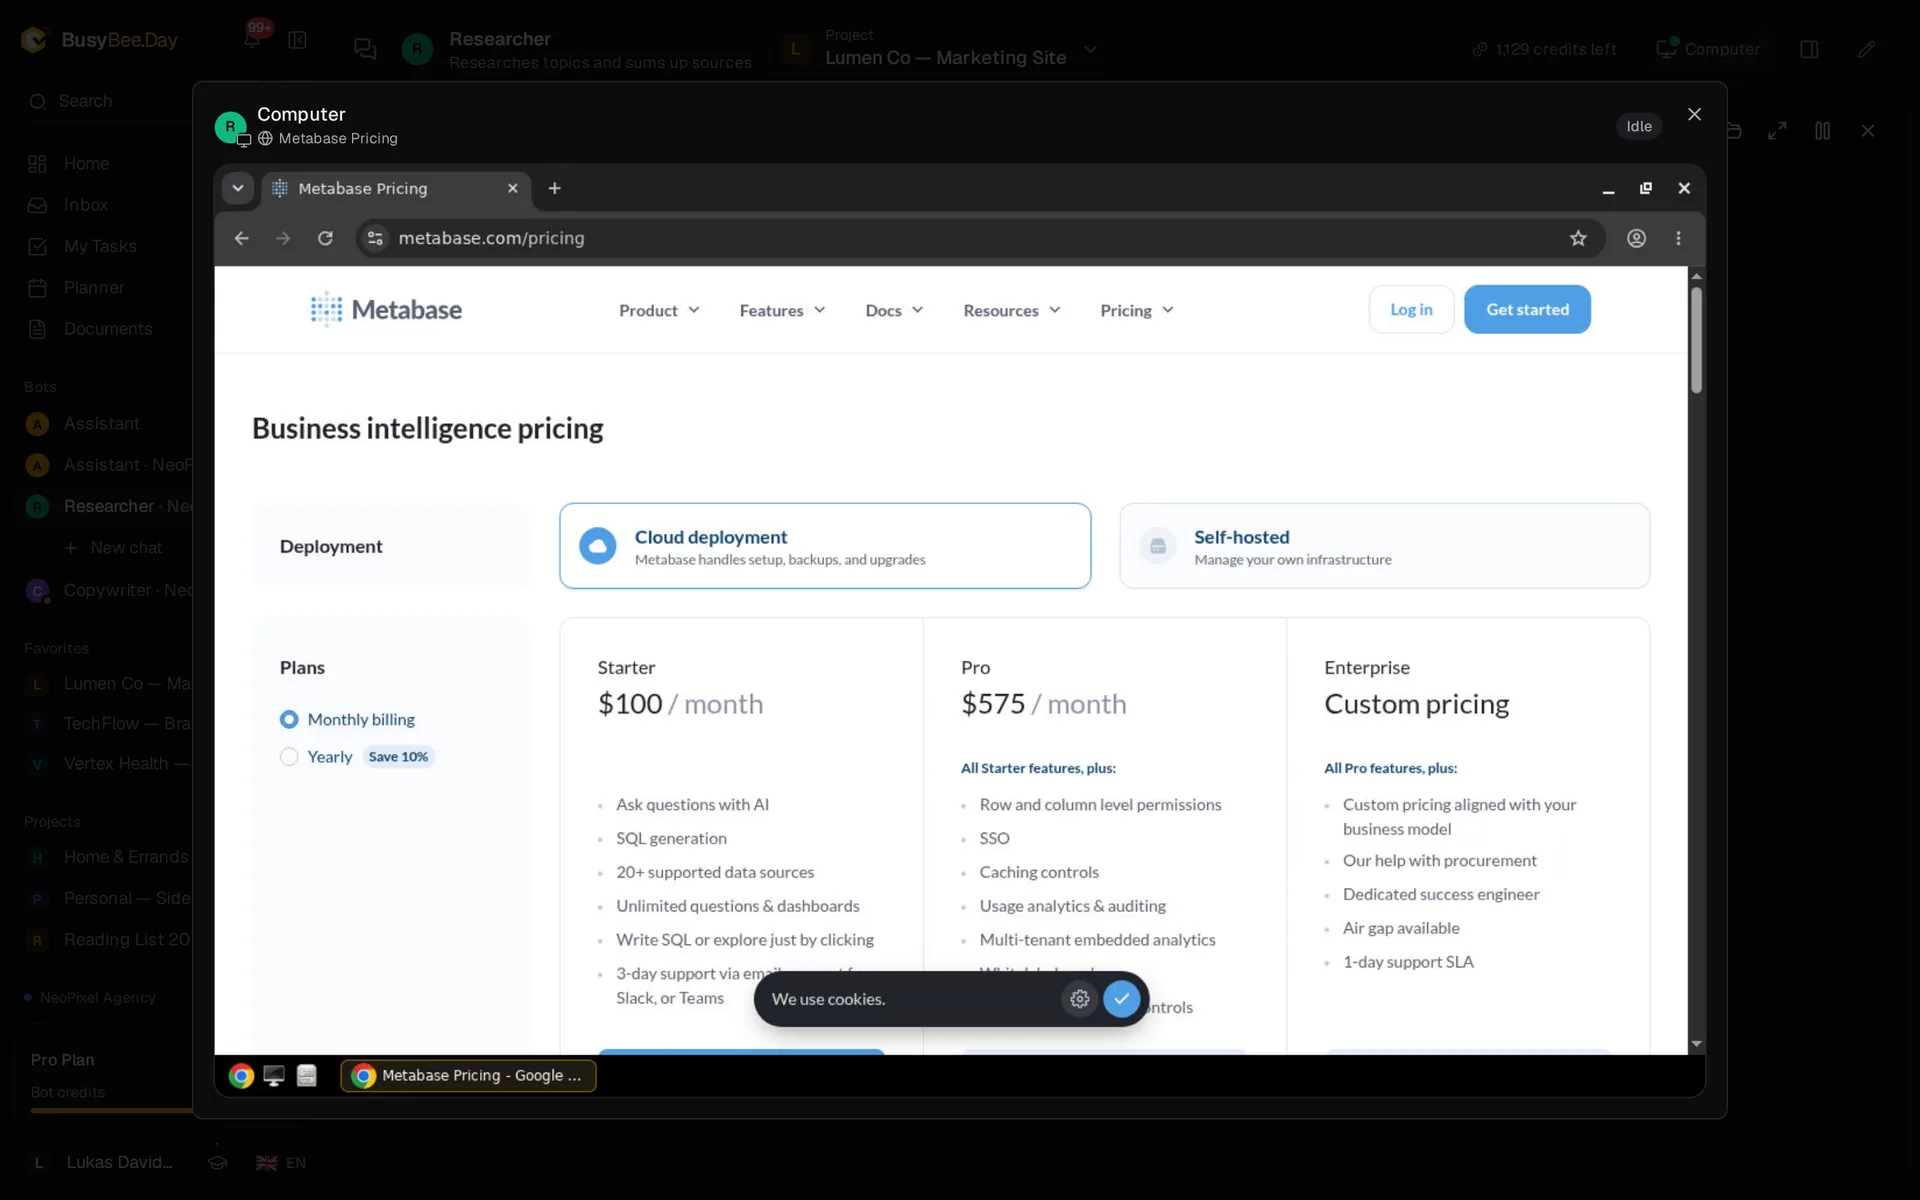Click the browser back arrow
The width and height of the screenshot is (1920, 1200).
point(241,238)
